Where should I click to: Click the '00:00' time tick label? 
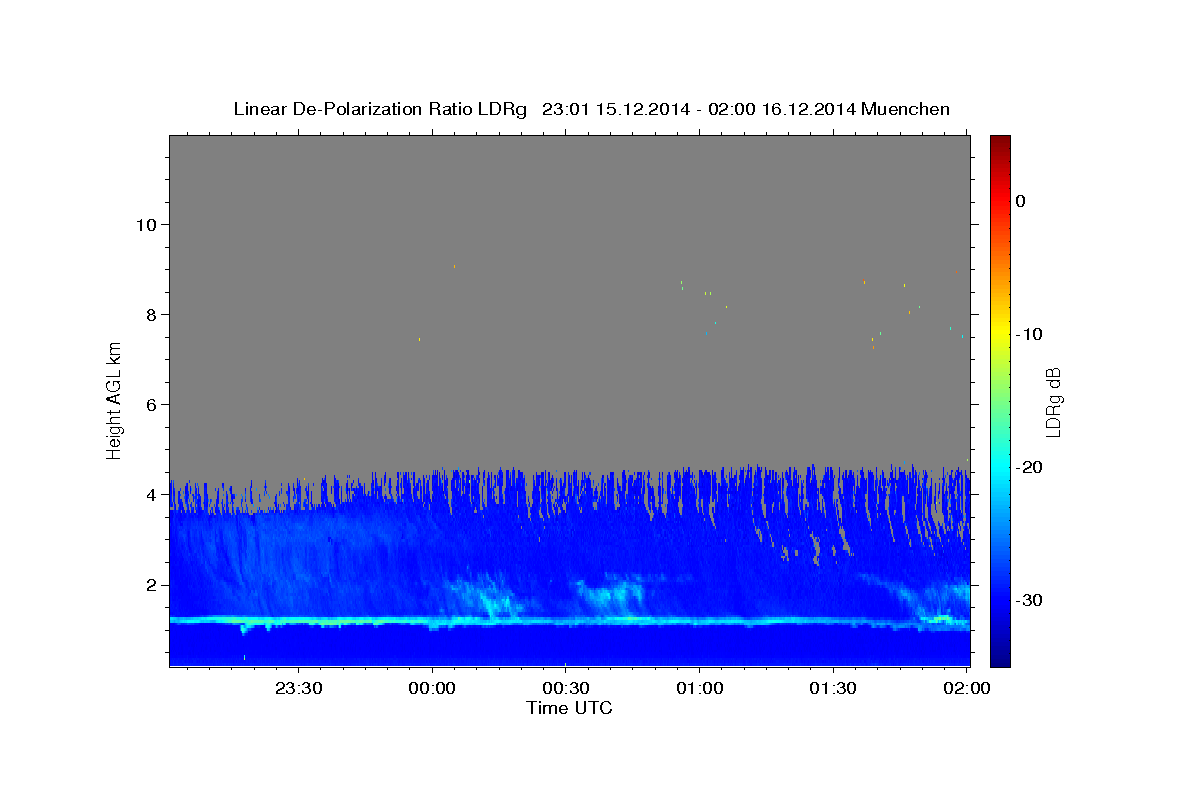(x=432, y=688)
